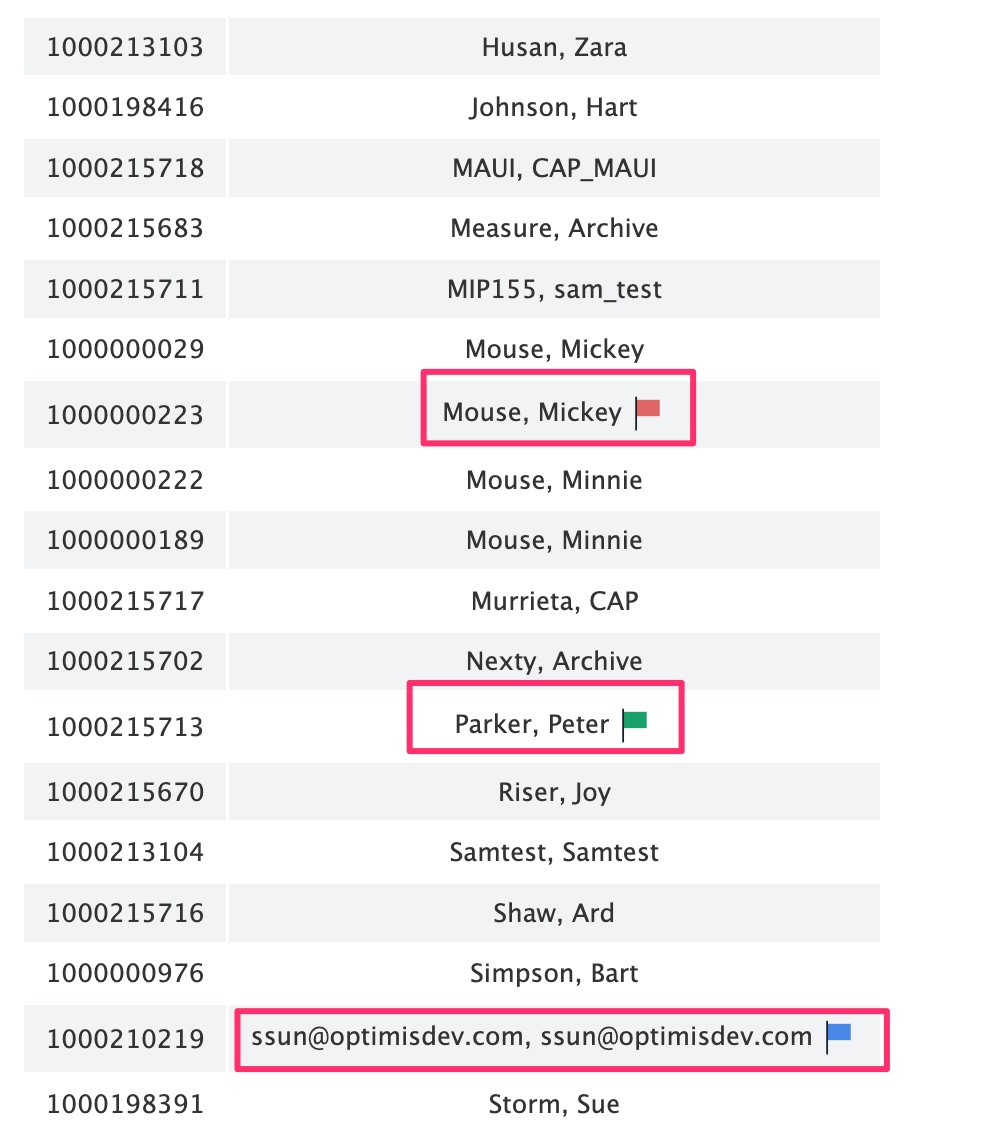Open Murrieta, CAP patient row
982x1134 pixels.
(554, 601)
